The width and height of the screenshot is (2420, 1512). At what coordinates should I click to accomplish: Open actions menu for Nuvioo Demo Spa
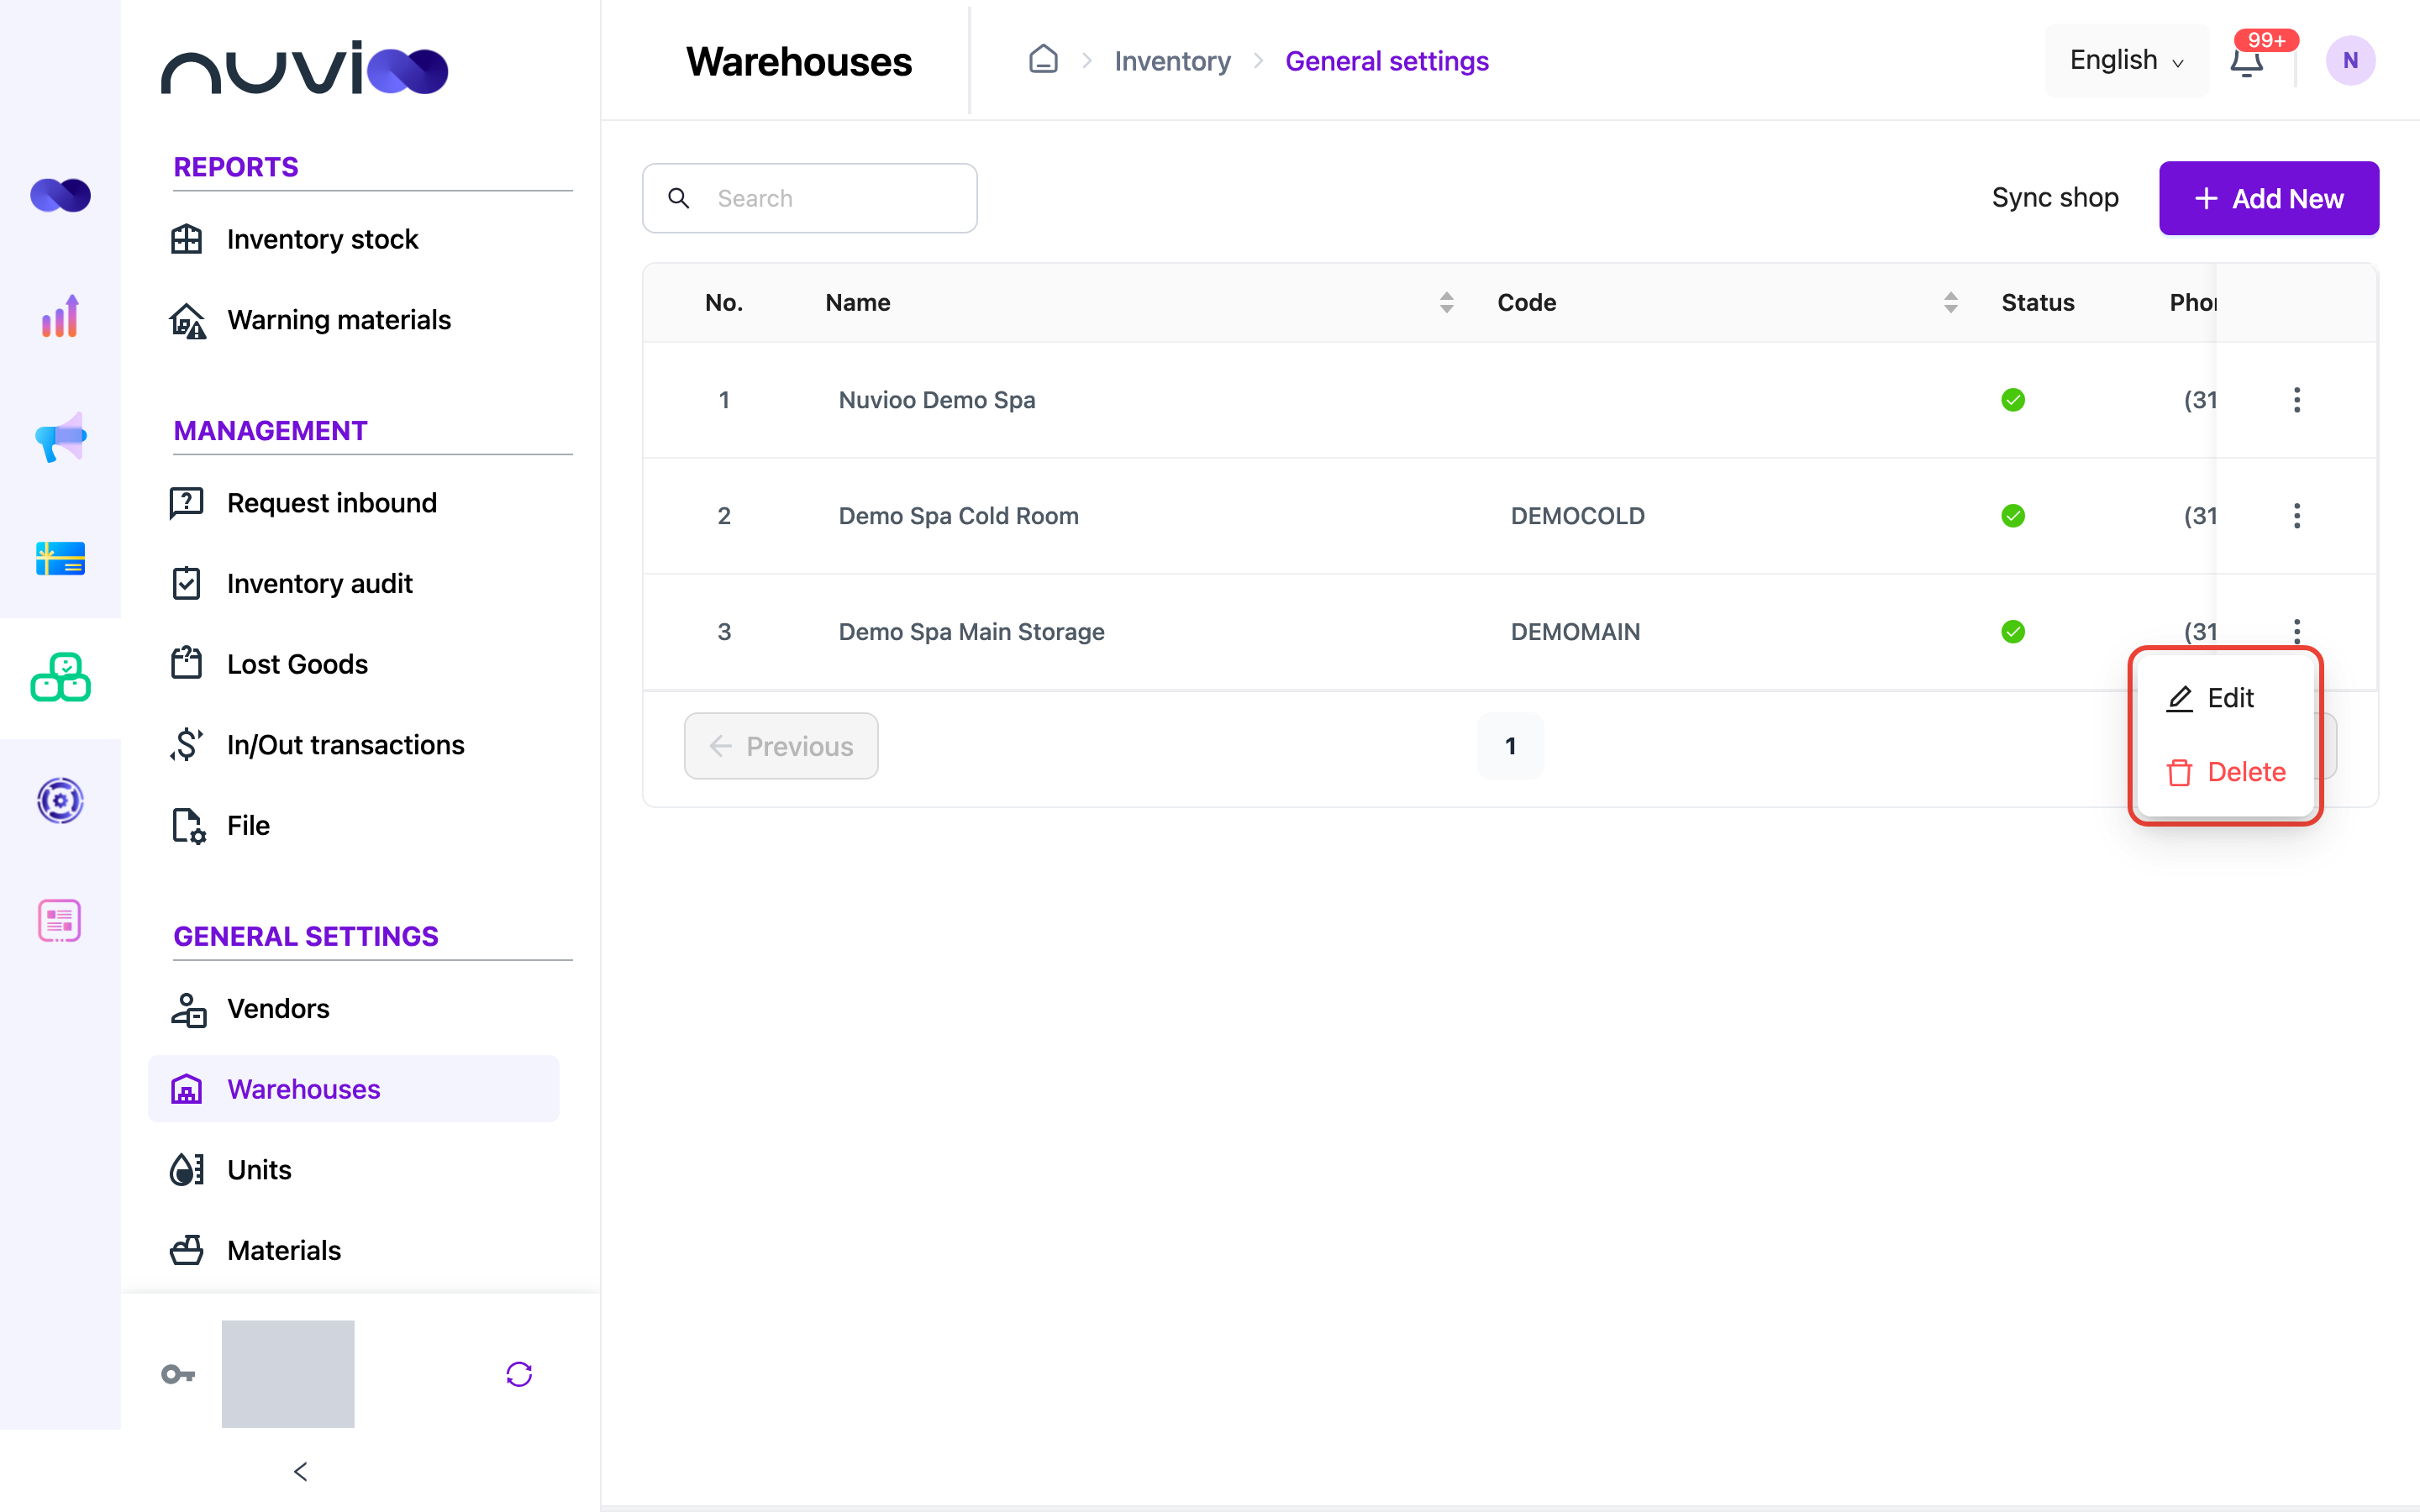[x=2297, y=400]
